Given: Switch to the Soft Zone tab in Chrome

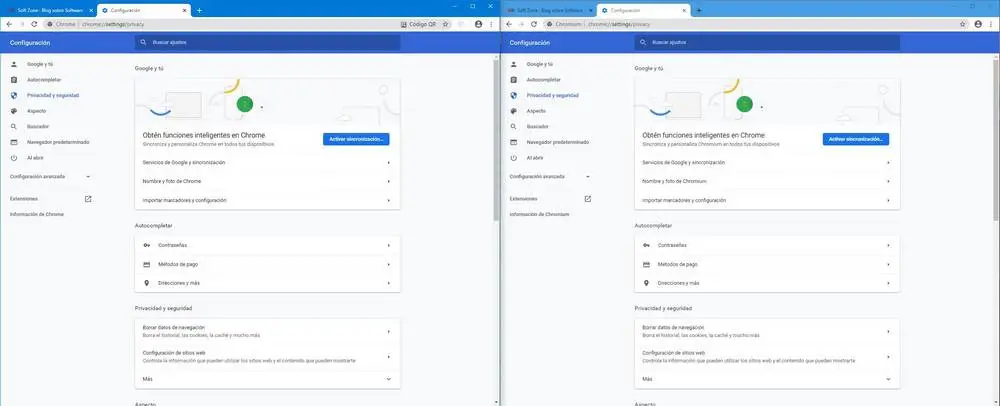Looking at the screenshot, I should coord(49,11).
